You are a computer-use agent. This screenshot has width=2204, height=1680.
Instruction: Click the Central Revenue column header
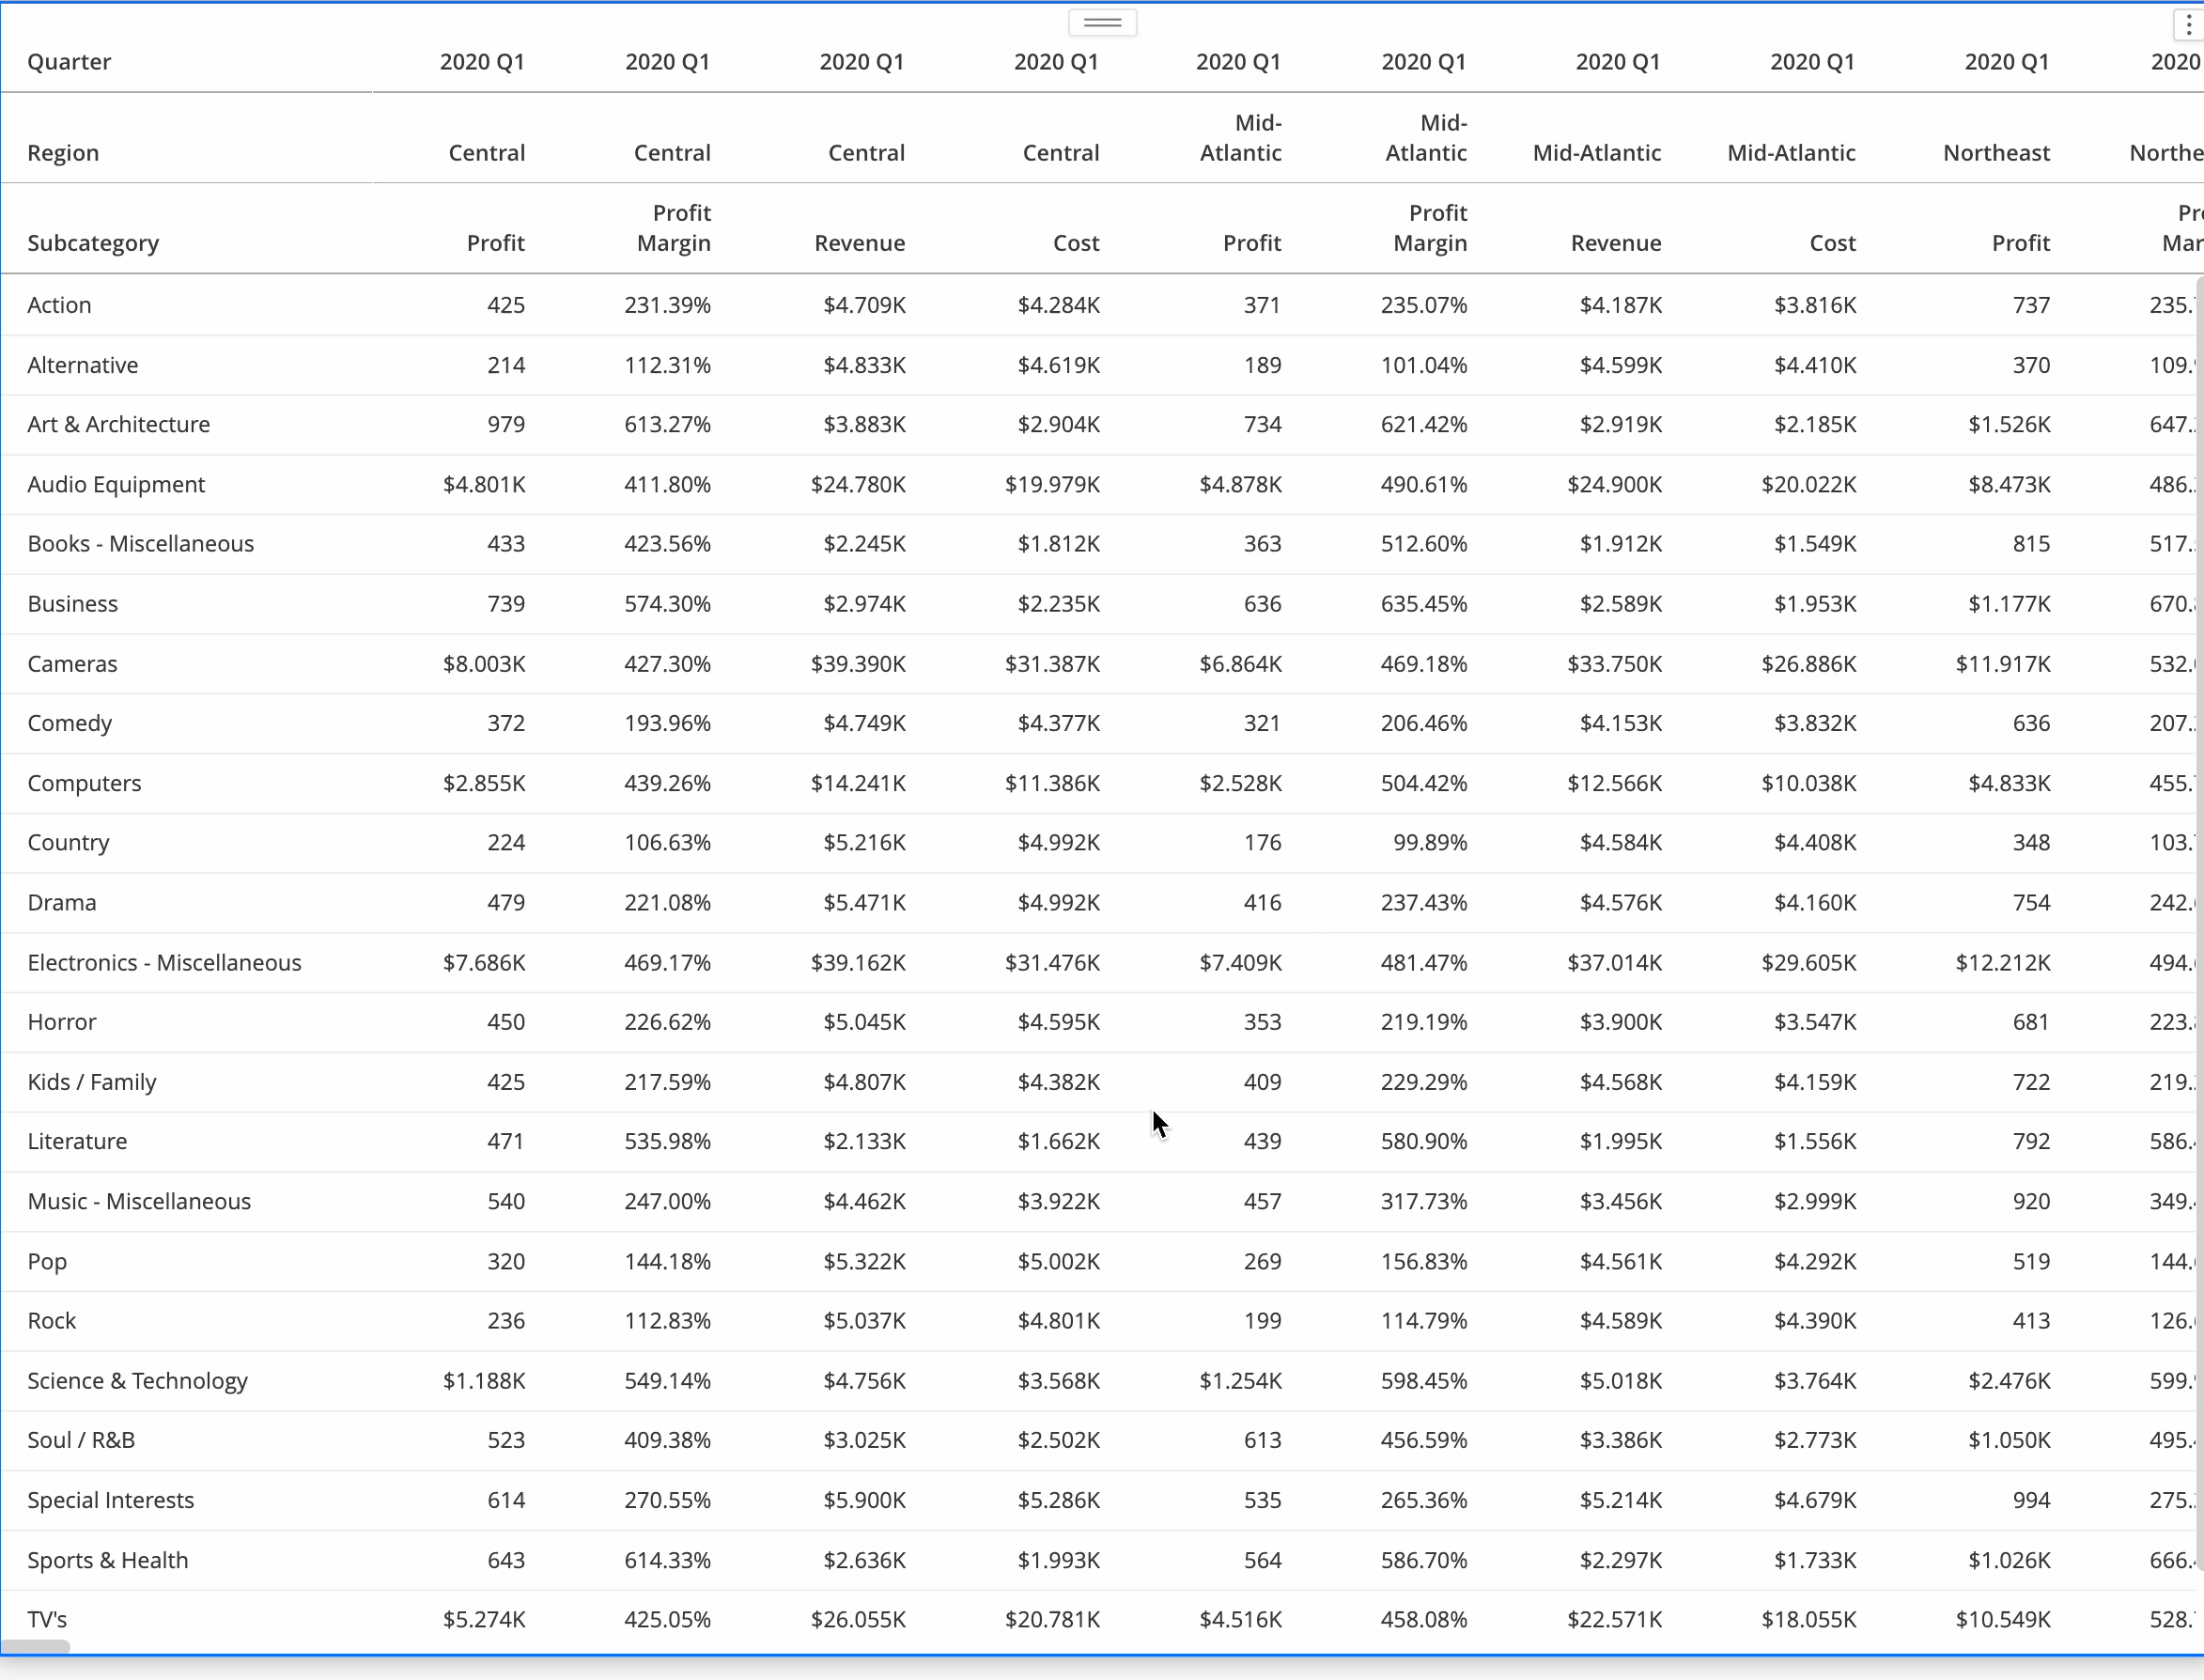click(x=859, y=243)
